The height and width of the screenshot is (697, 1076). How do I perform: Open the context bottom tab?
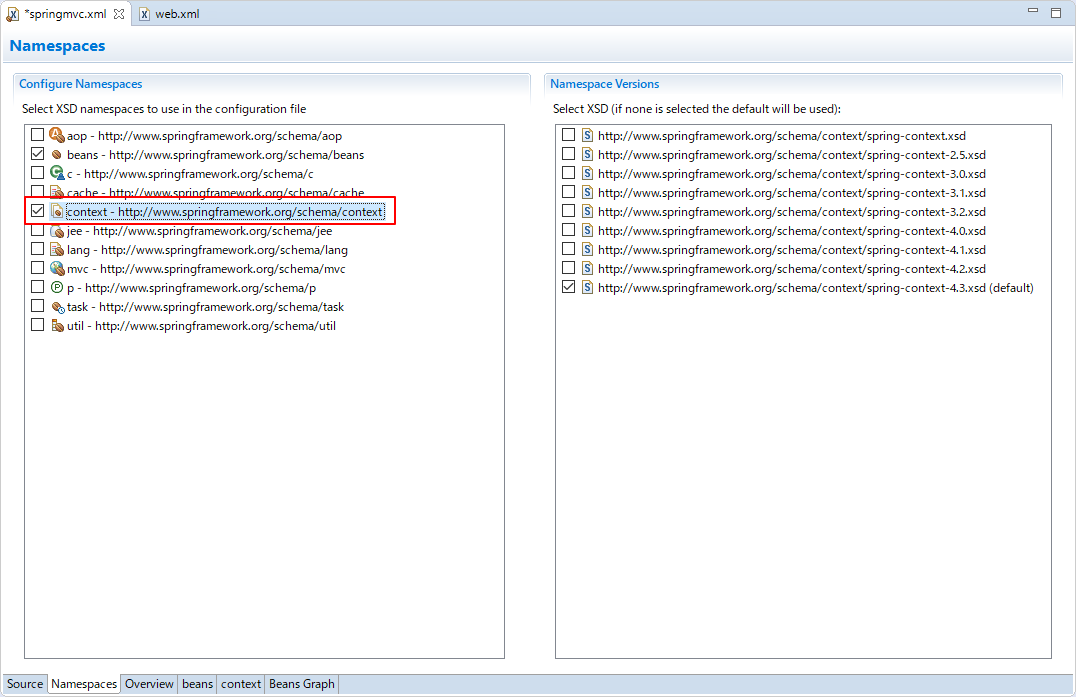(240, 684)
